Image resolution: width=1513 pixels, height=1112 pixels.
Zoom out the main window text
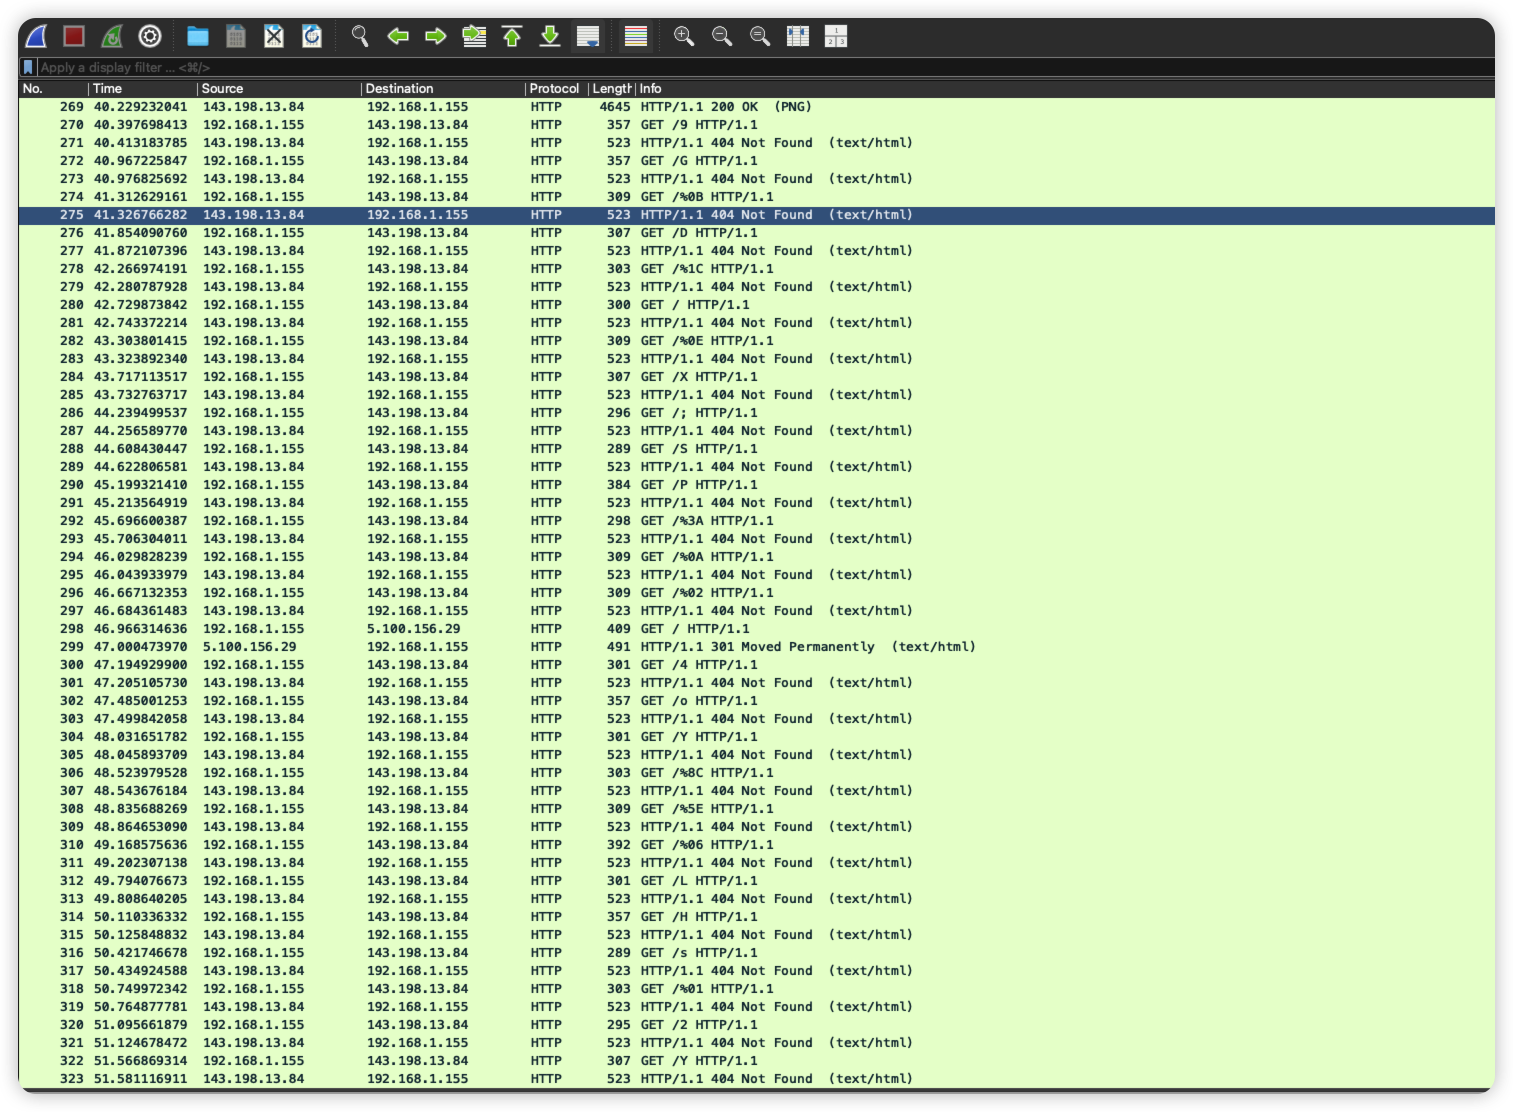tap(722, 37)
